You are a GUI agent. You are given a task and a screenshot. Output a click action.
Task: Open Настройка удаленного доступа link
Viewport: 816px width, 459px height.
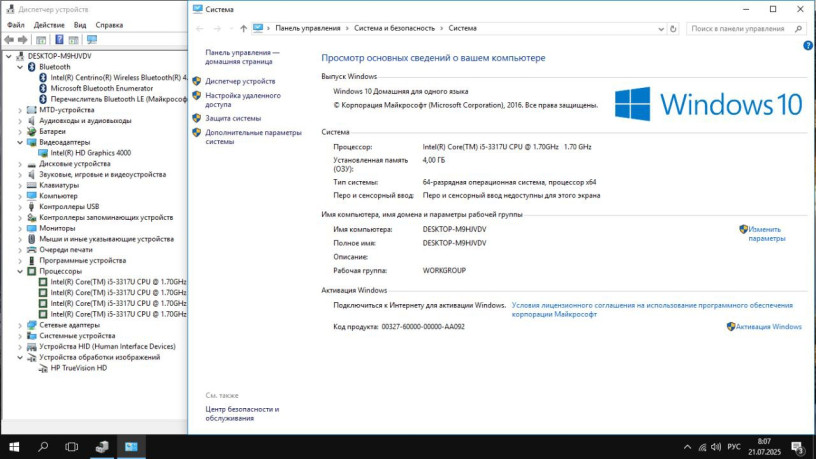pos(243,100)
